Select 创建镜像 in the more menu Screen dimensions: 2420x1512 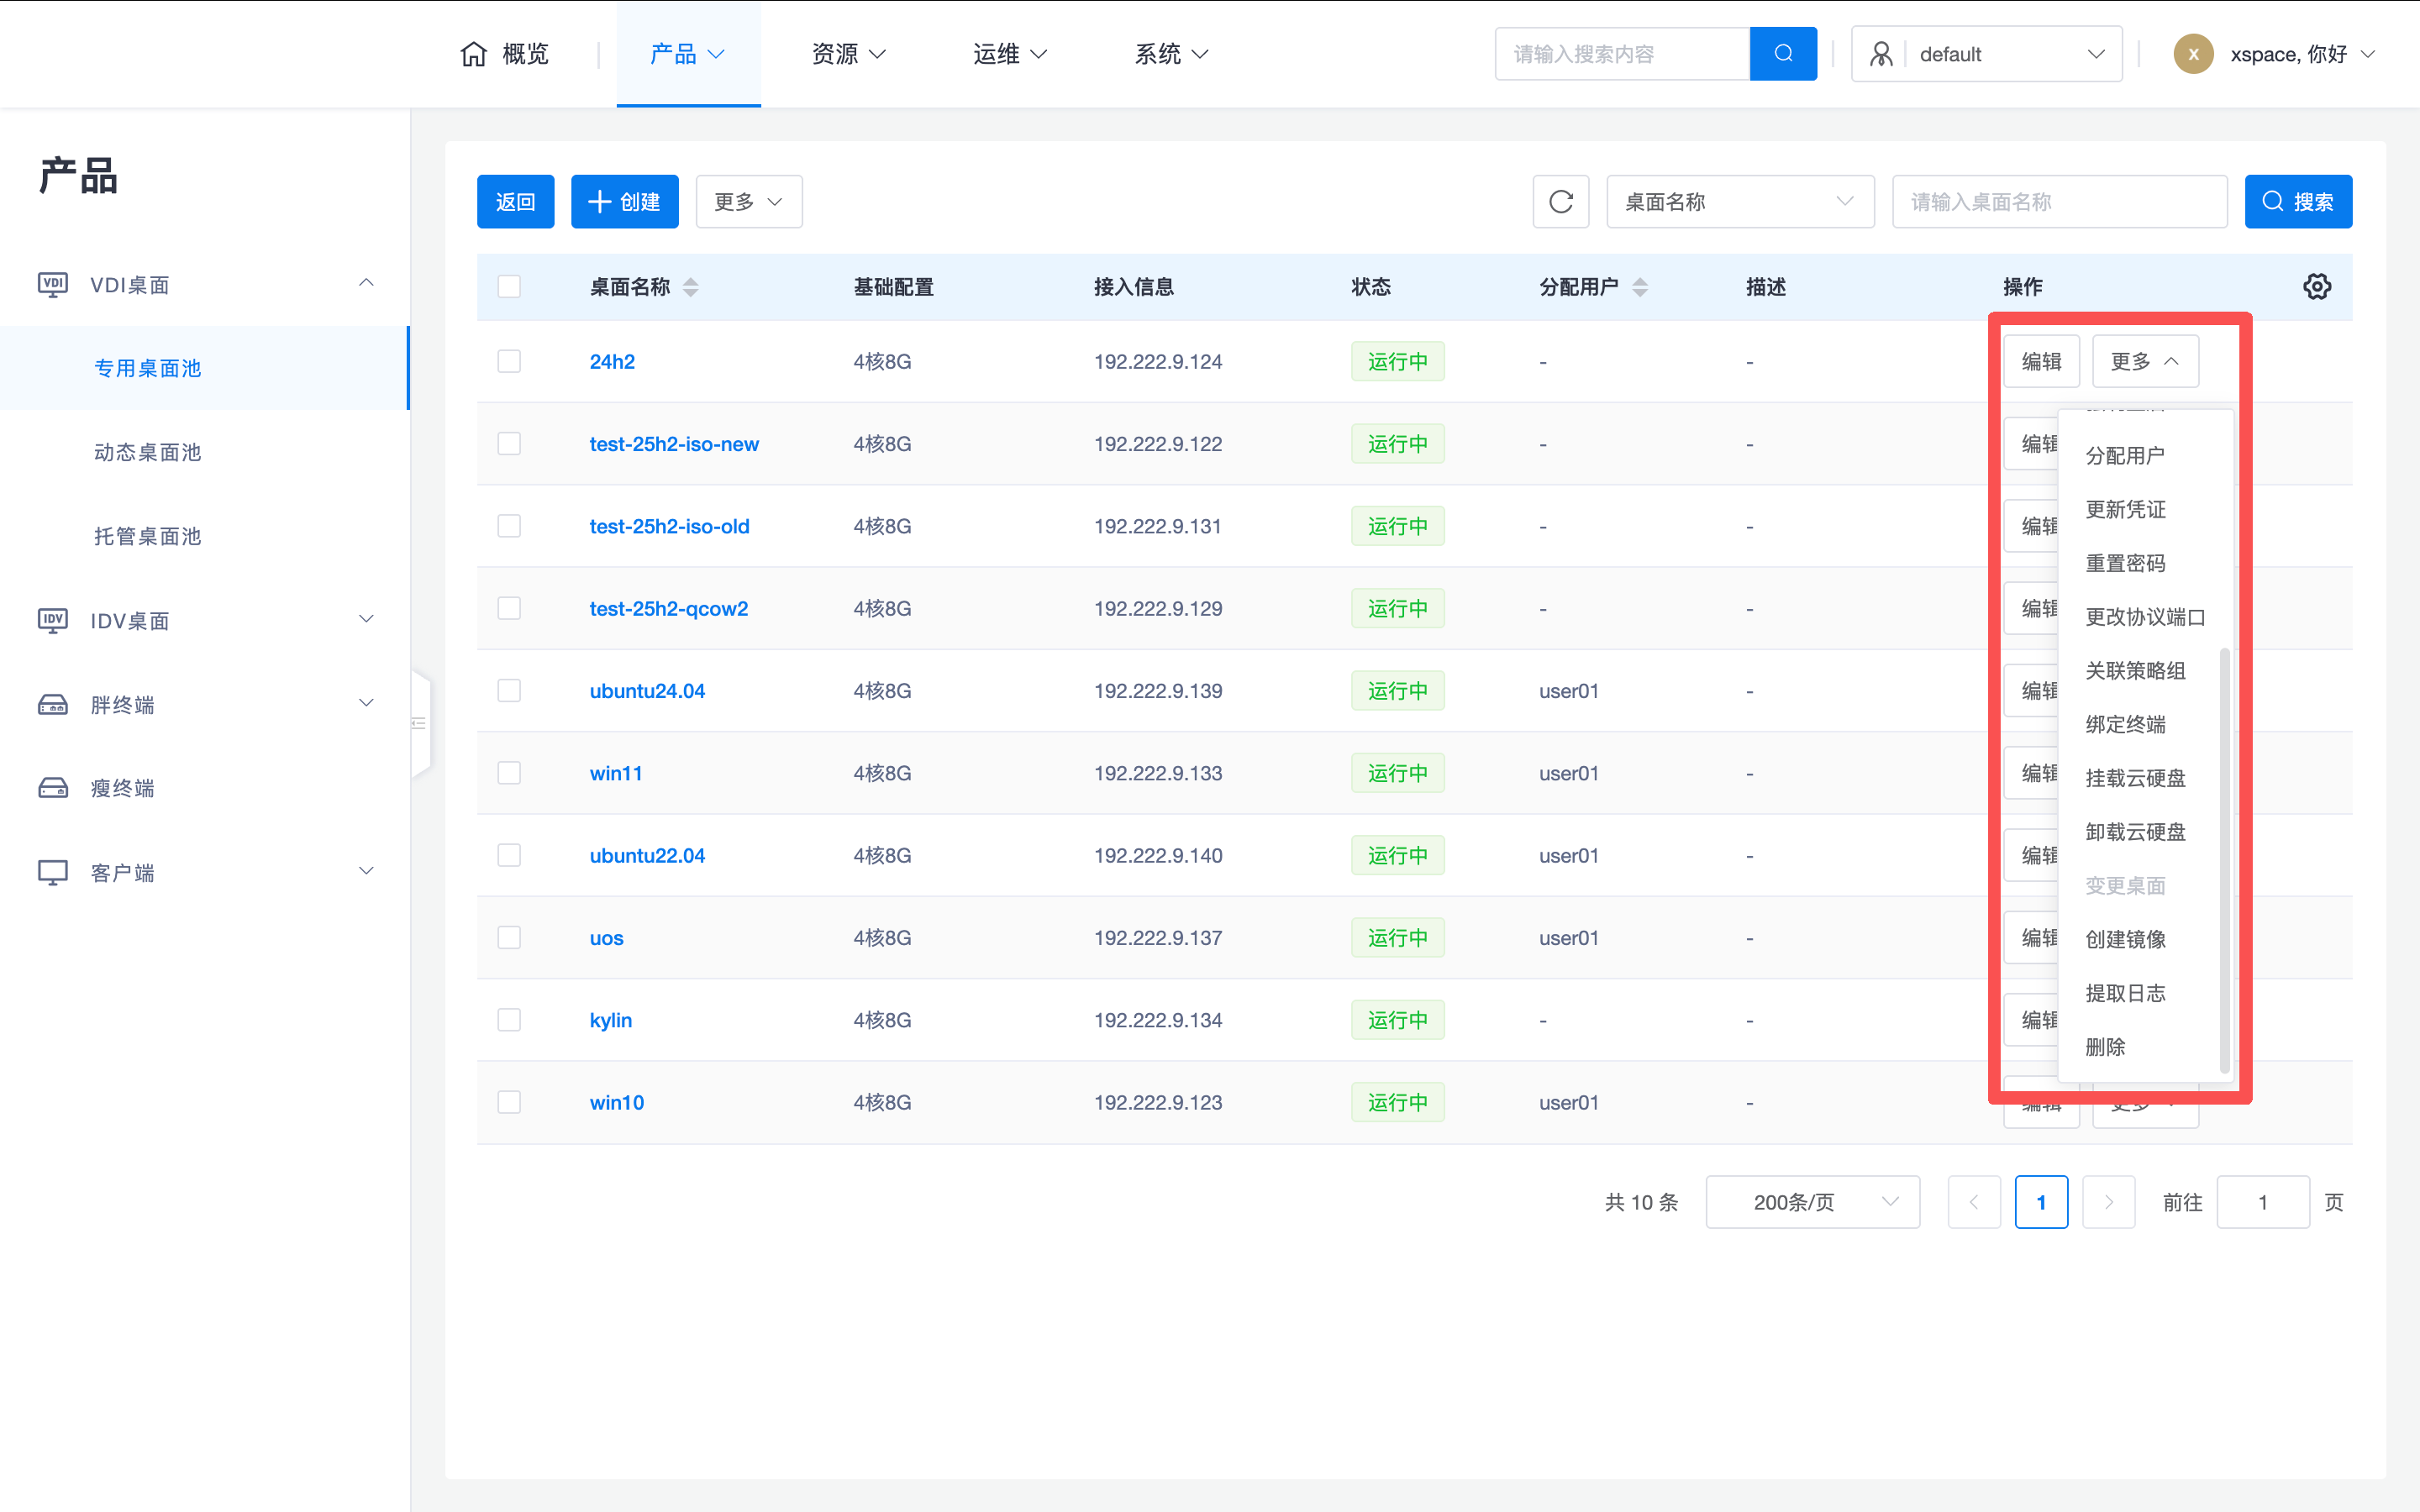point(2125,939)
